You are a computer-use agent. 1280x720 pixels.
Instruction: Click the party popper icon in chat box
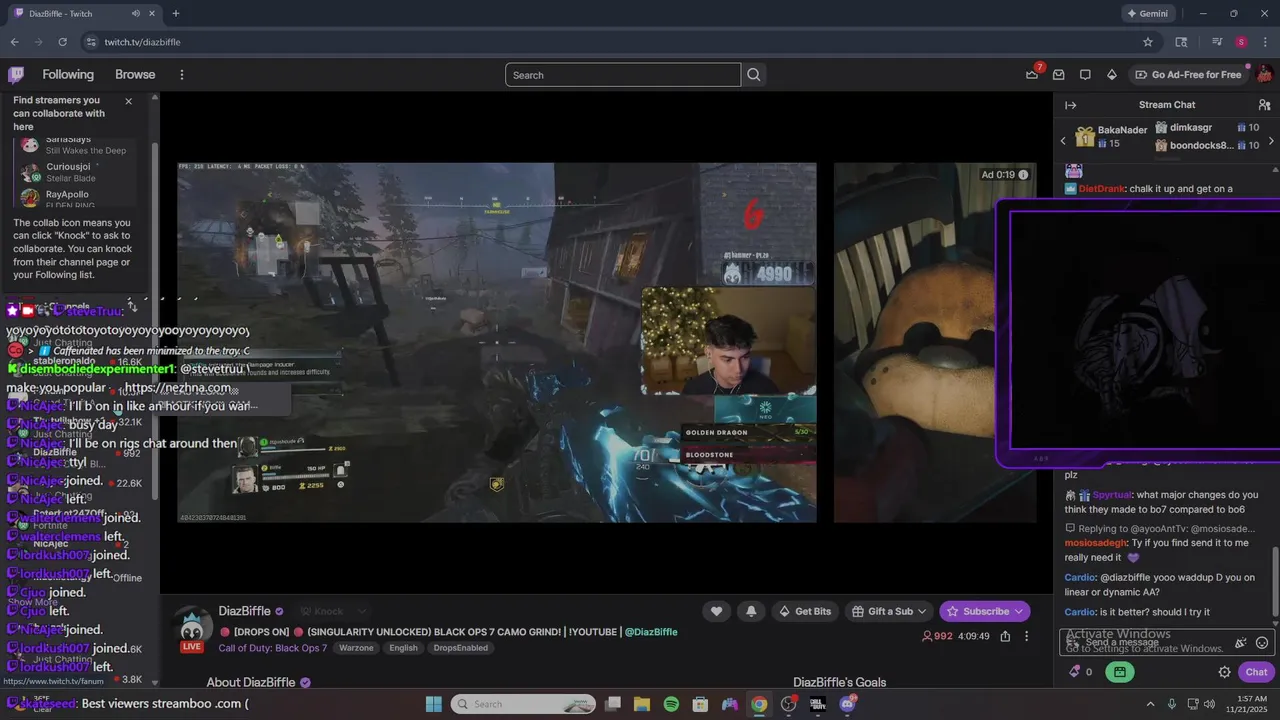tap(1241, 643)
